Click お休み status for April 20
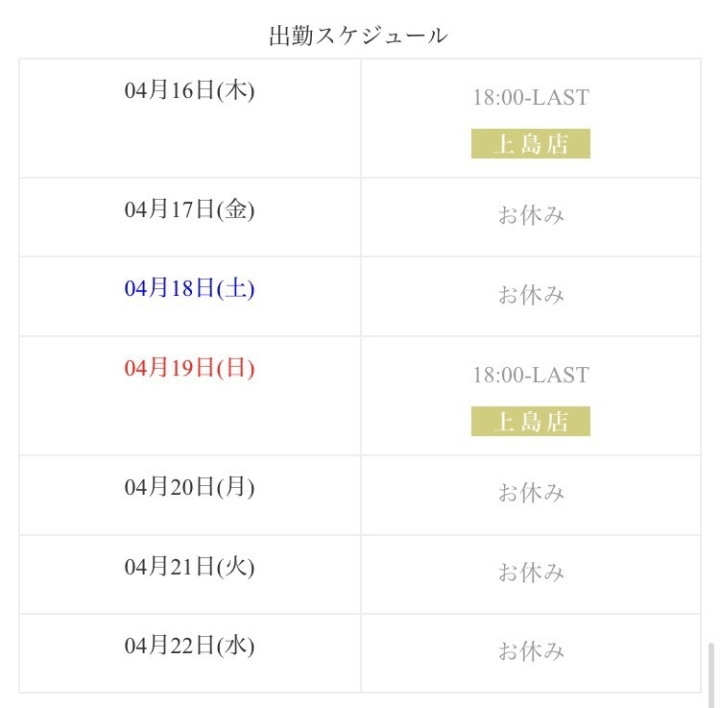 [x=531, y=493]
